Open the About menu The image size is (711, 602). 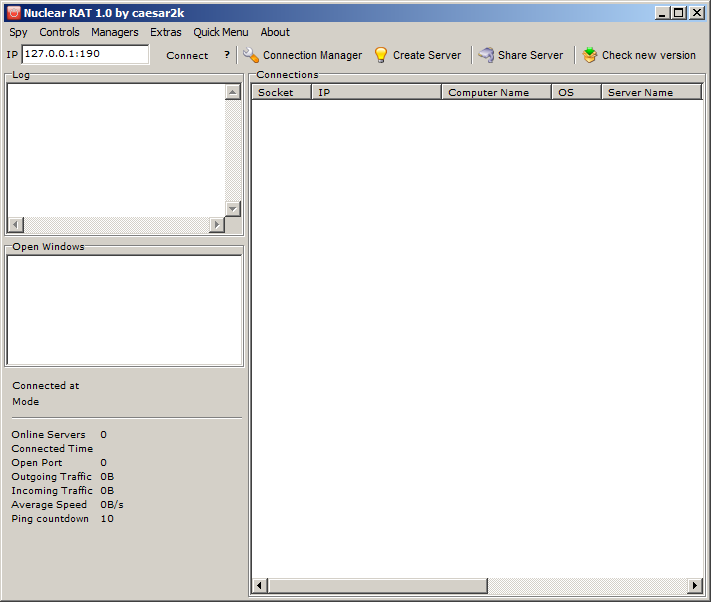(275, 32)
